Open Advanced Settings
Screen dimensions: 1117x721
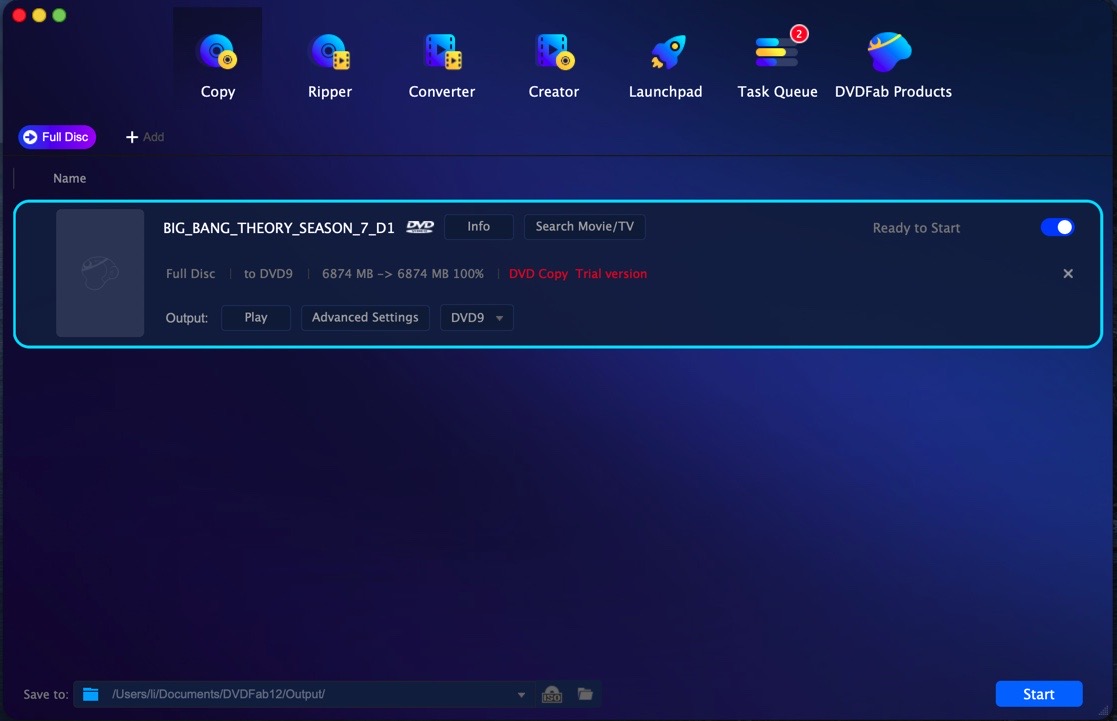pos(365,318)
